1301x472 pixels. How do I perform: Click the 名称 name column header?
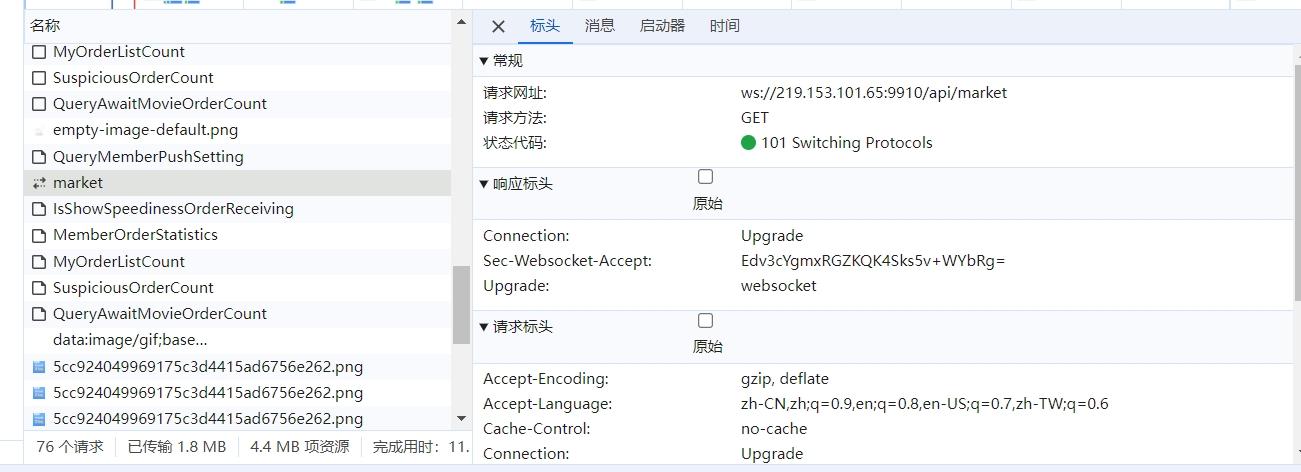(x=45, y=26)
